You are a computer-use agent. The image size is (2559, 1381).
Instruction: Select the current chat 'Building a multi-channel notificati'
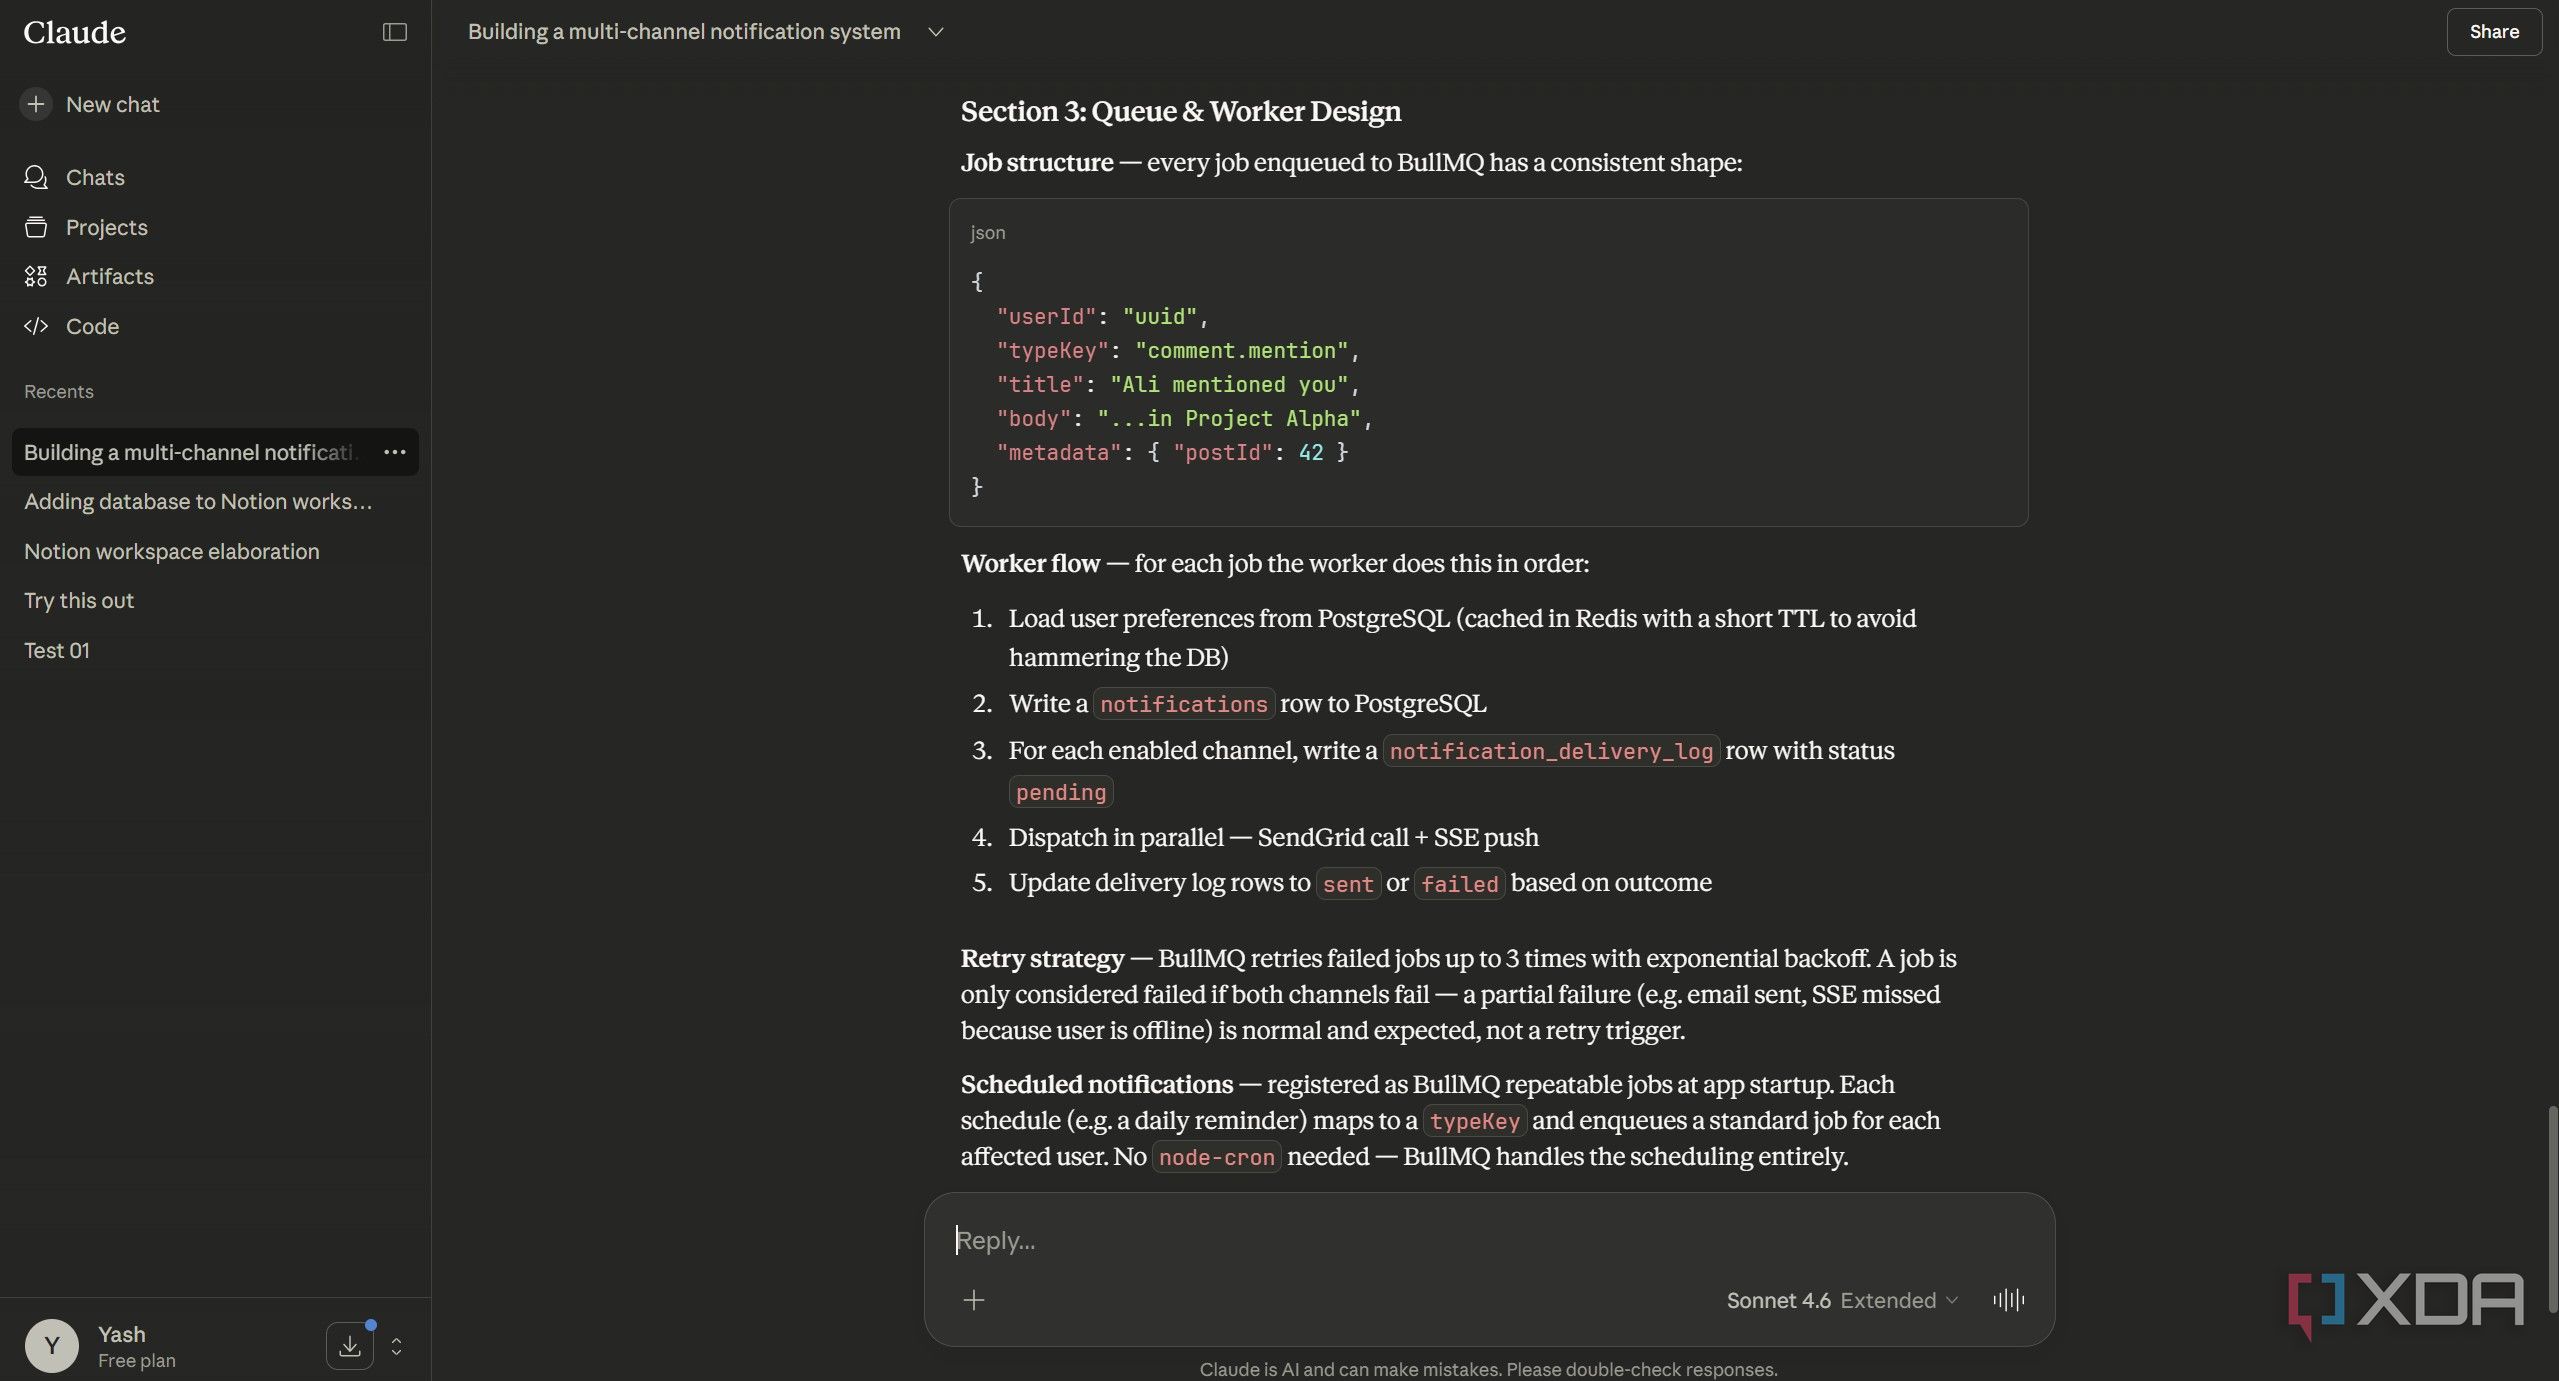click(x=191, y=452)
